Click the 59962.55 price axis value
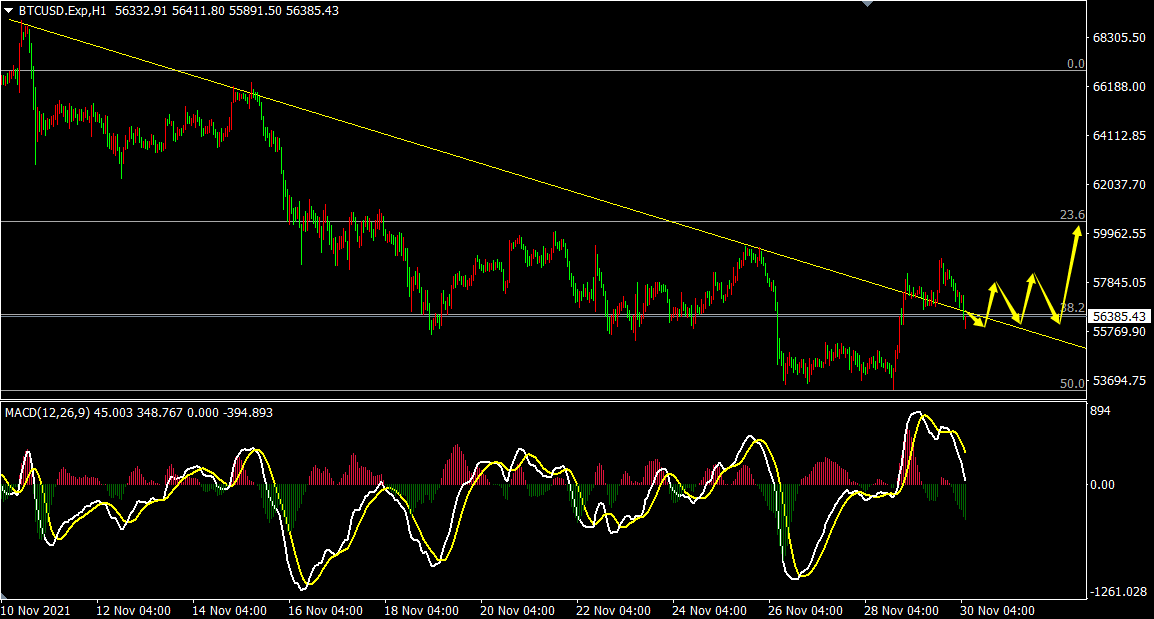Image resolution: width=1154 pixels, height=619 pixels. click(1118, 234)
